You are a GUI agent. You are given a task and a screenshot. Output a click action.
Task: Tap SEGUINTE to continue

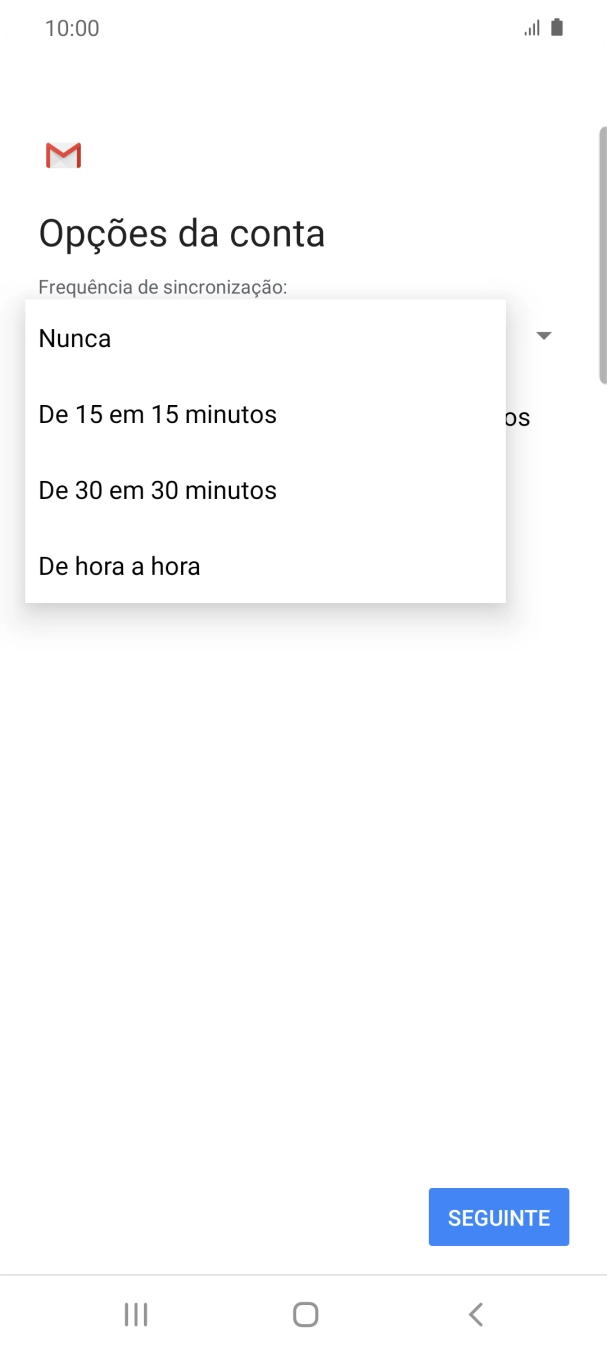pyautogui.click(x=498, y=1217)
